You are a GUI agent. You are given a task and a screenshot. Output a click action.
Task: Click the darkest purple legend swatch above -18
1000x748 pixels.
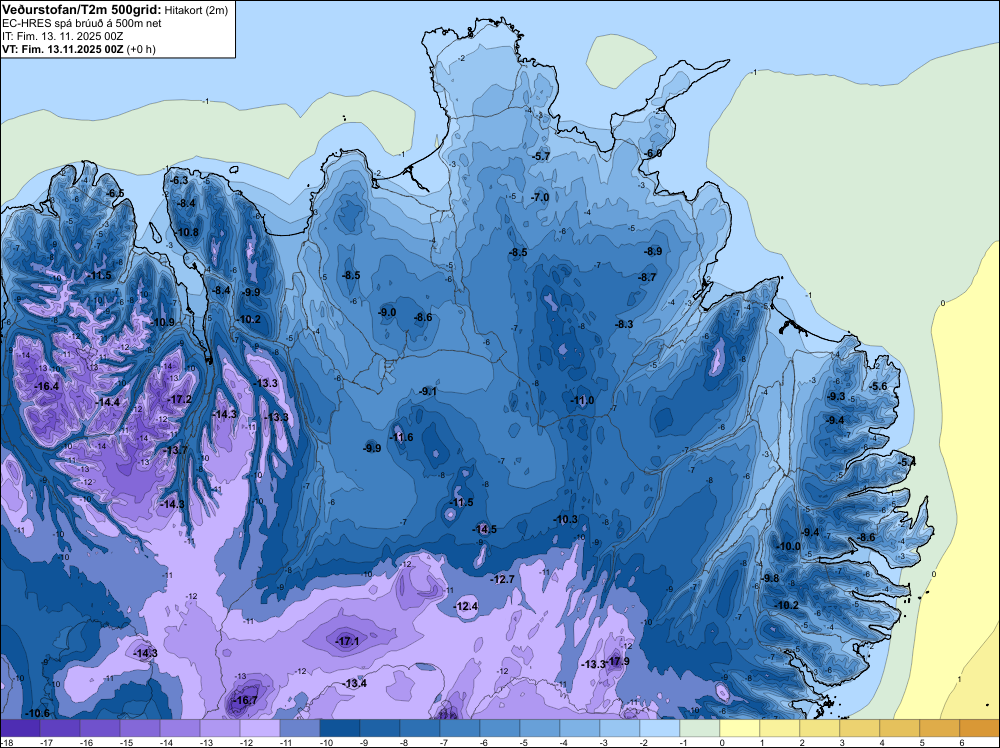[20, 728]
